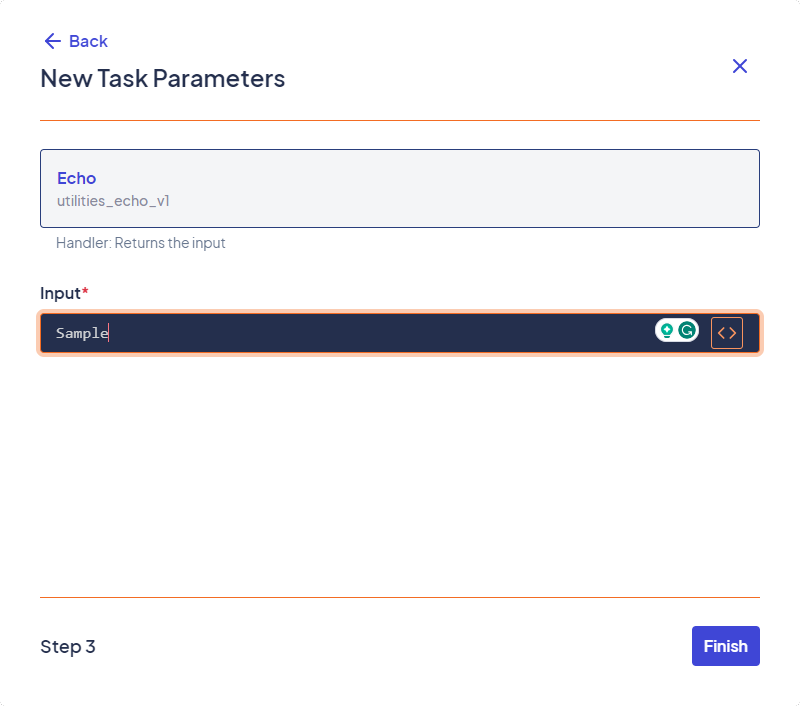This screenshot has width=800, height=706.
Task: Click the red required asterisk next to Input
Action: point(85,291)
